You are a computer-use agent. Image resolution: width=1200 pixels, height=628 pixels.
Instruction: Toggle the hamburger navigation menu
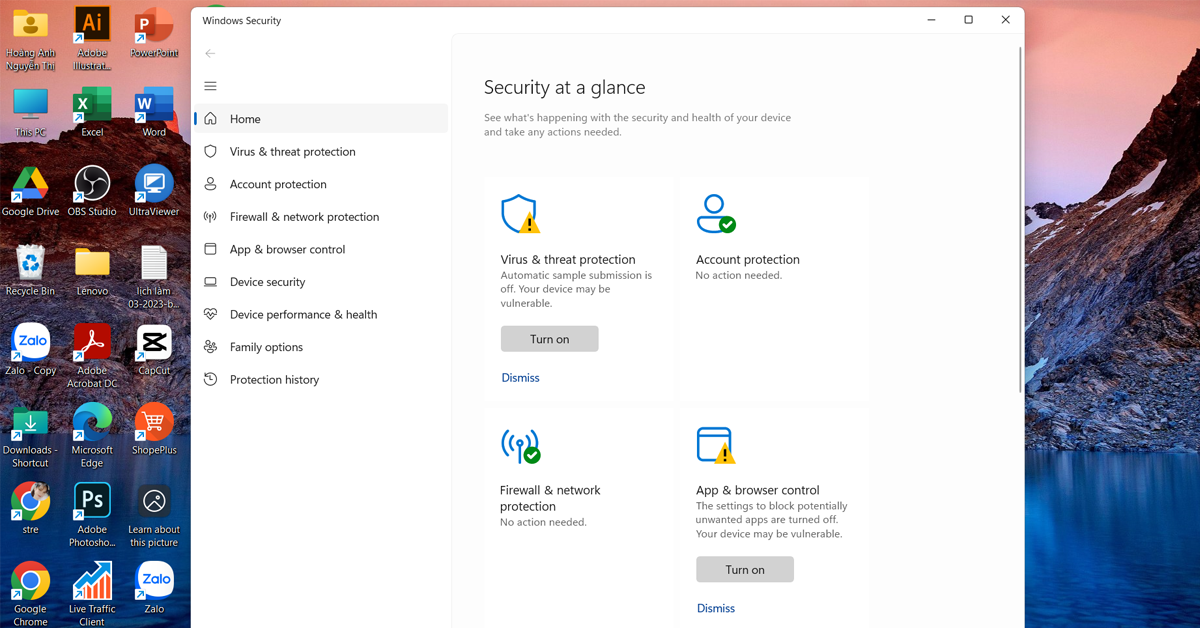click(x=210, y=86)
